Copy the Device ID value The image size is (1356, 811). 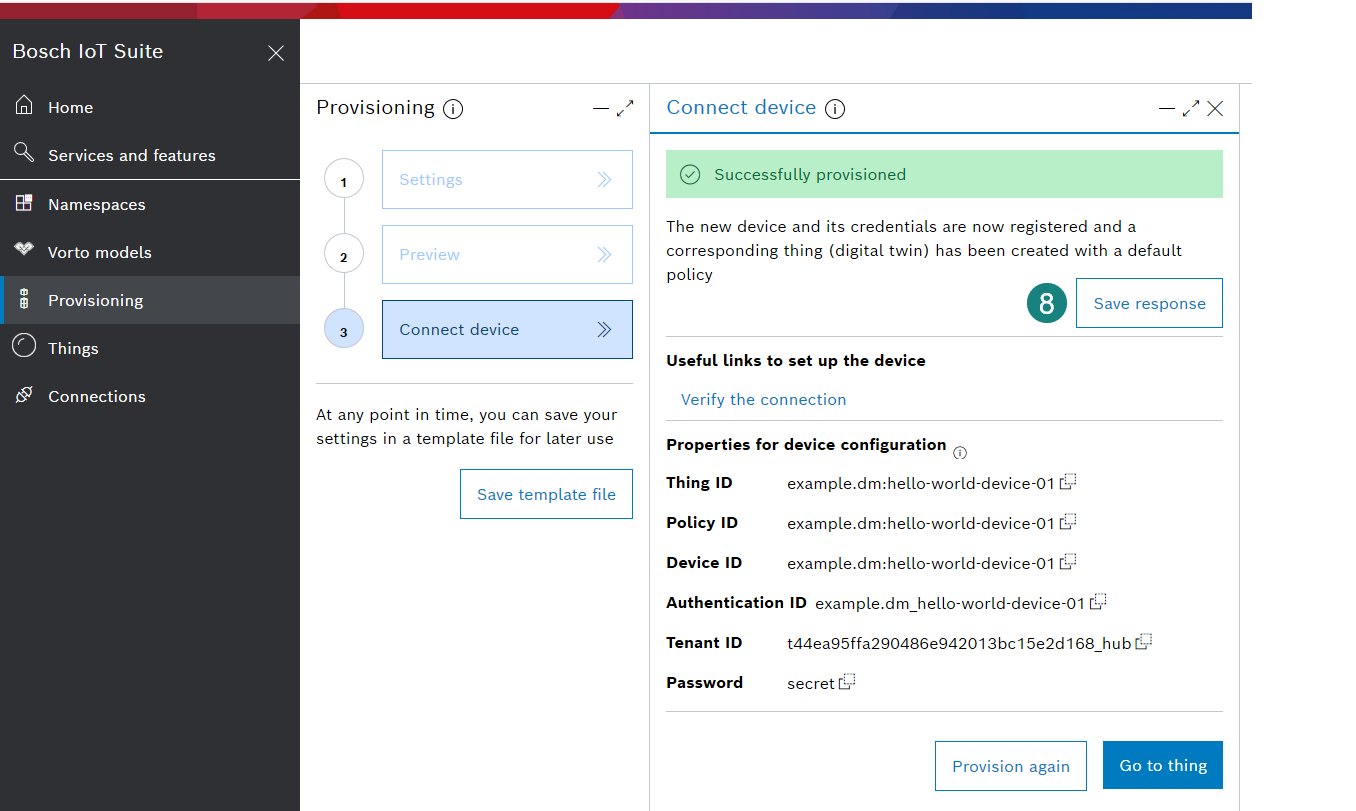[1068, 561]
